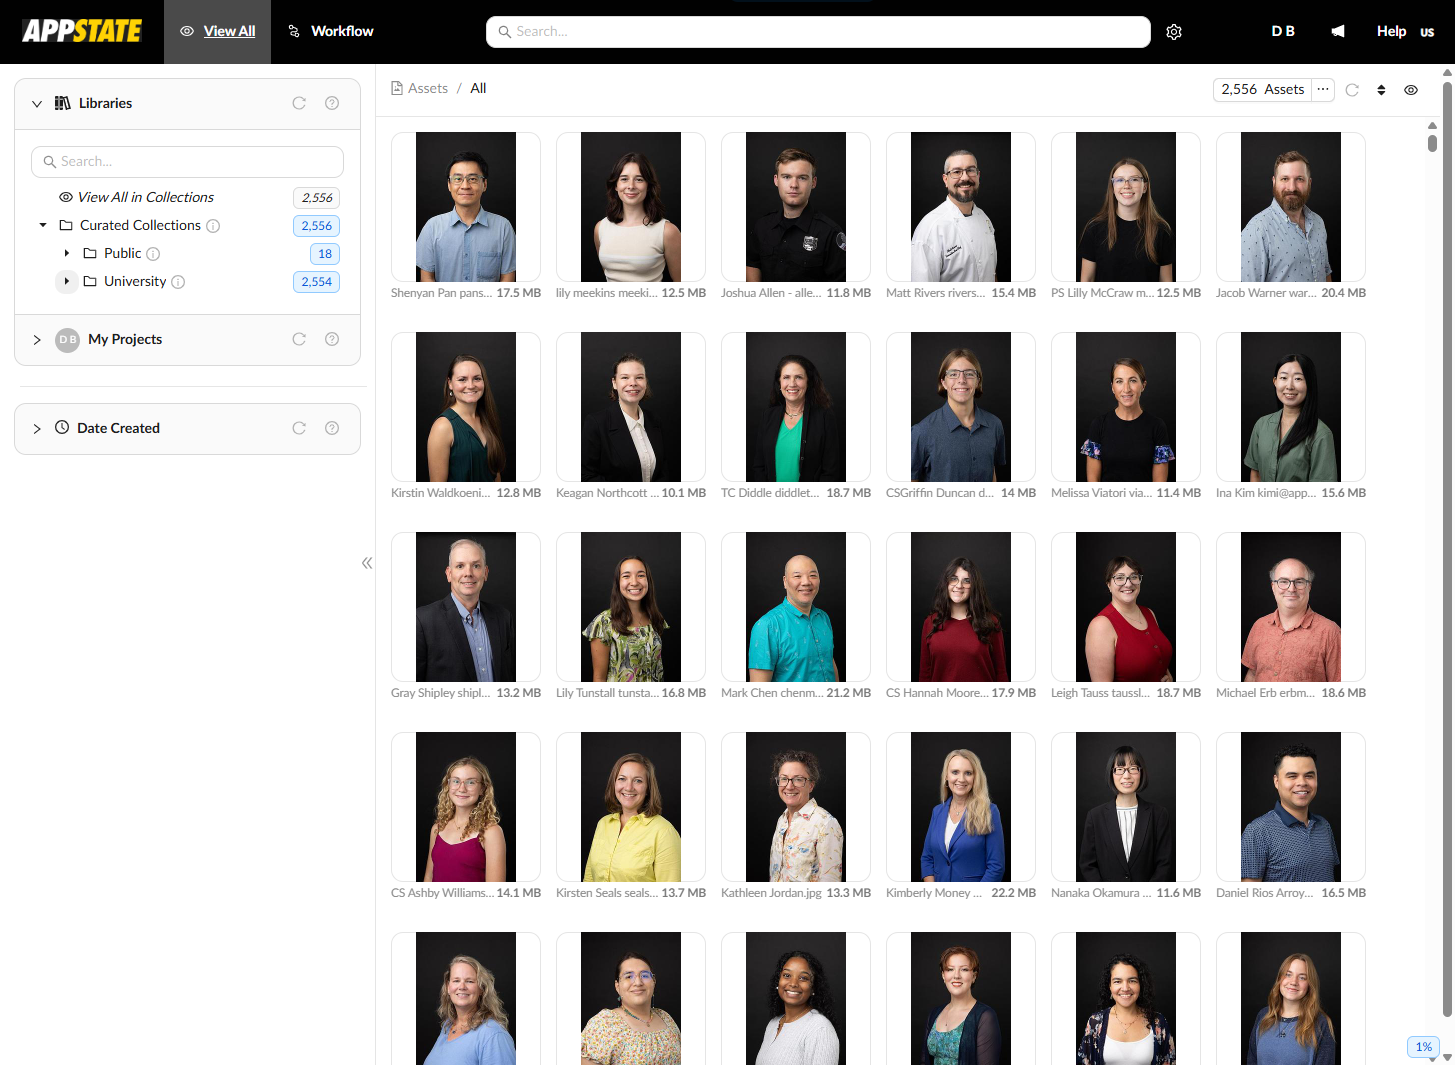Click the Assets breadcrumb link
The height and width of the screenshot is (1065, 1455).
(x=428, y=89)
